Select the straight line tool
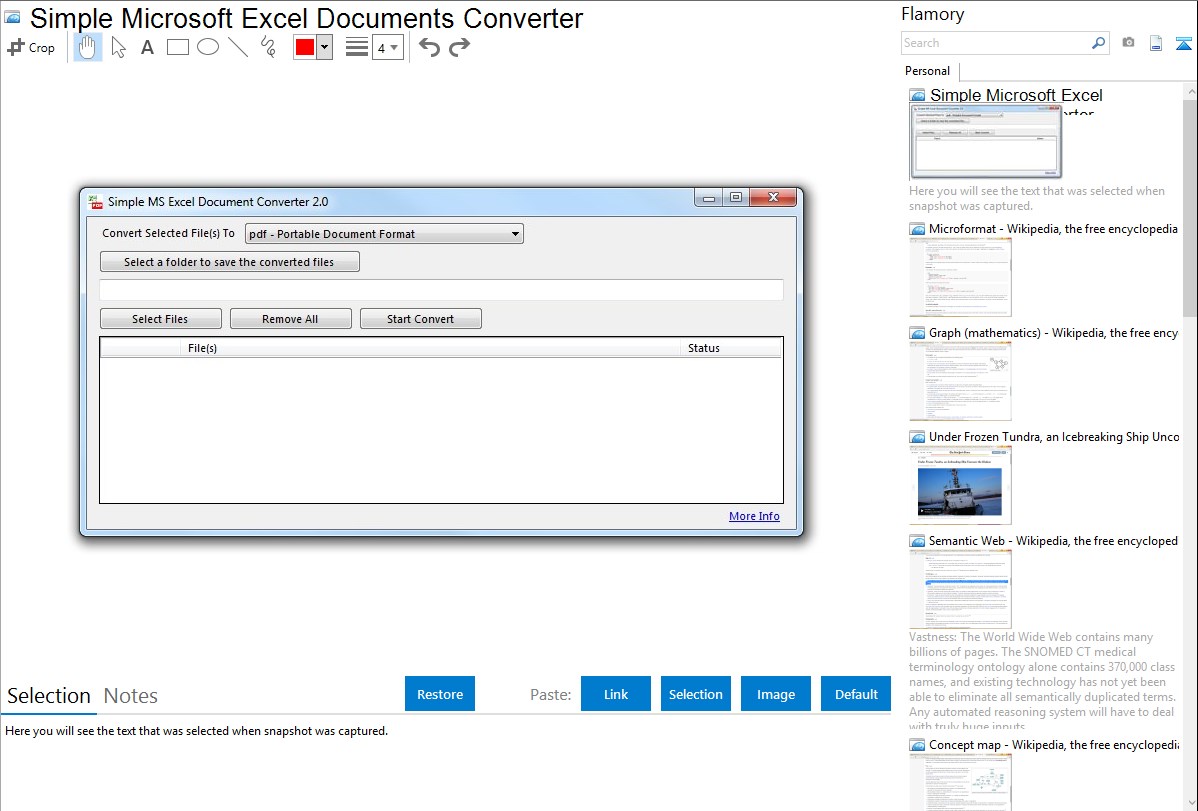The image size is (1198, 811). [x=238, y=47]
